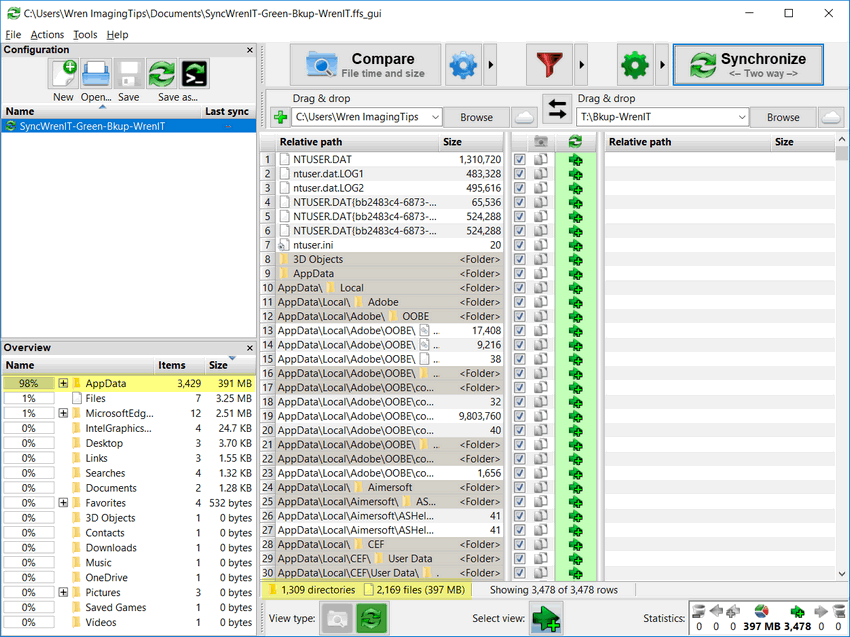Open the T:\Bkup-WrenIT path dropdown
This screenshot has width=850, height=637.
[740, 117]
